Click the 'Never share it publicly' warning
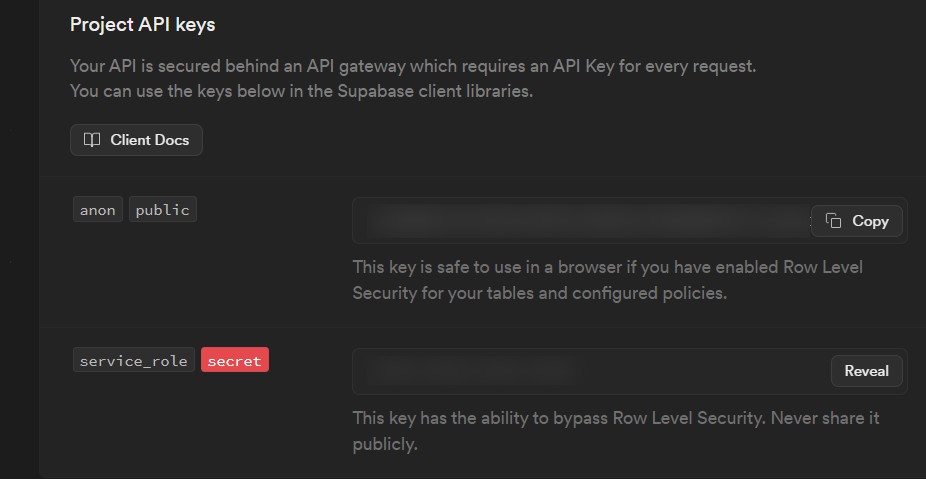Image resolution: width=926 pixels, height=479 pixels. pyautogui.click(x=616, y=431)
